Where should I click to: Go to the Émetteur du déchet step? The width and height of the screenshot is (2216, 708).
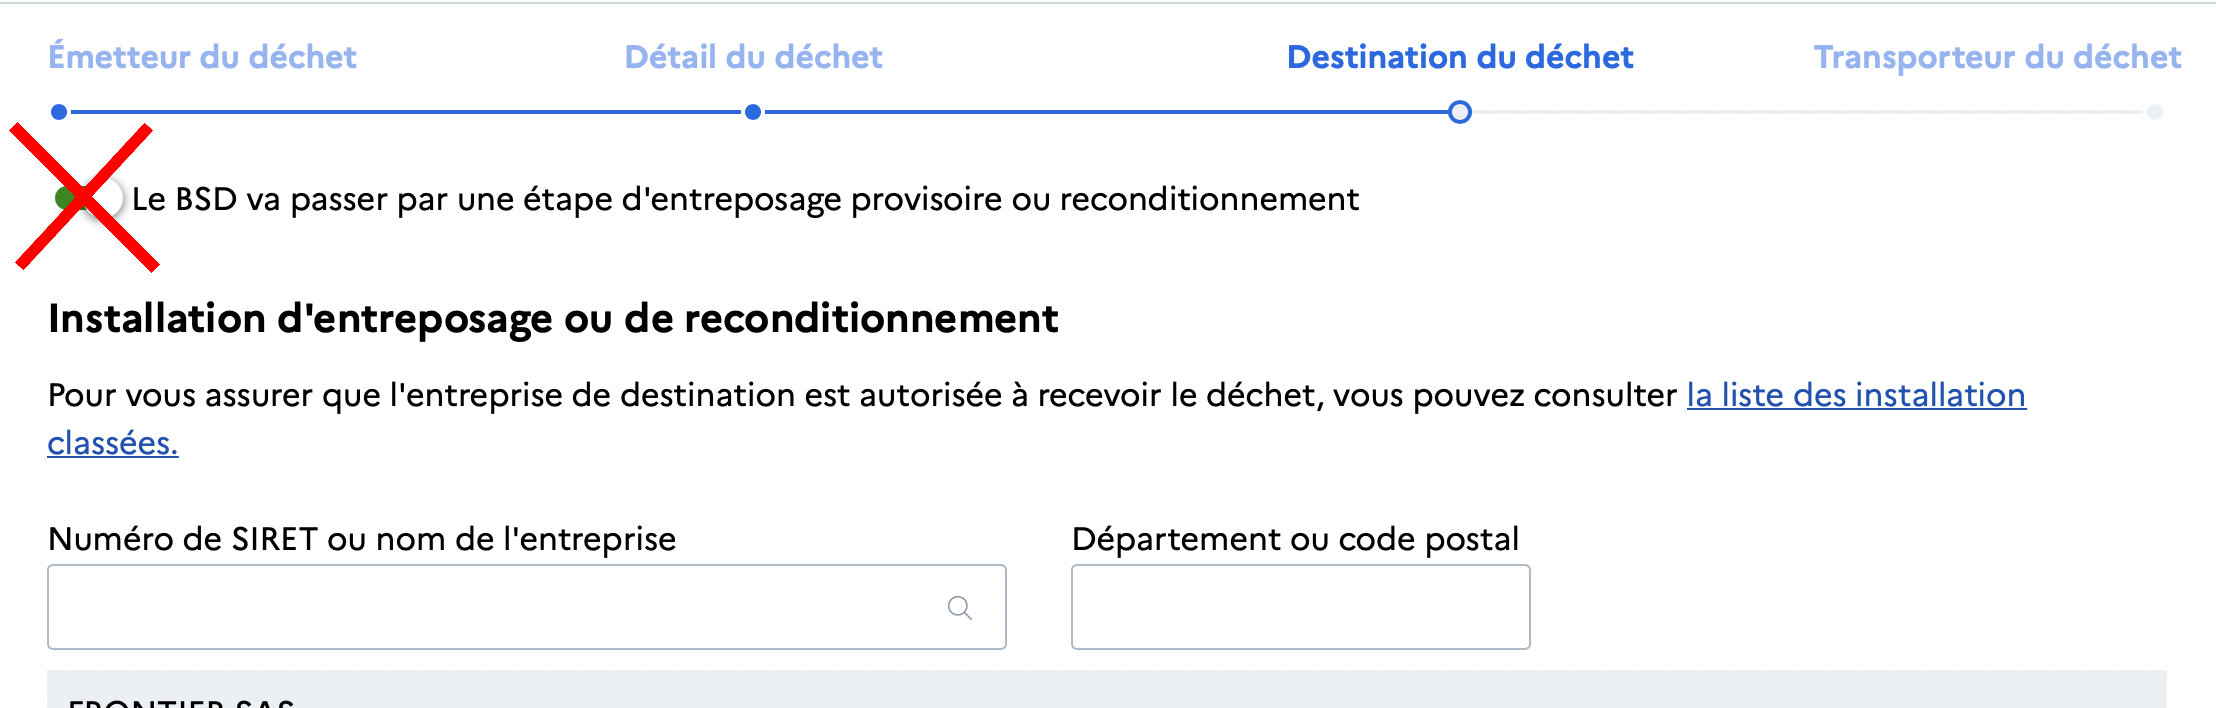coord(202,57)
